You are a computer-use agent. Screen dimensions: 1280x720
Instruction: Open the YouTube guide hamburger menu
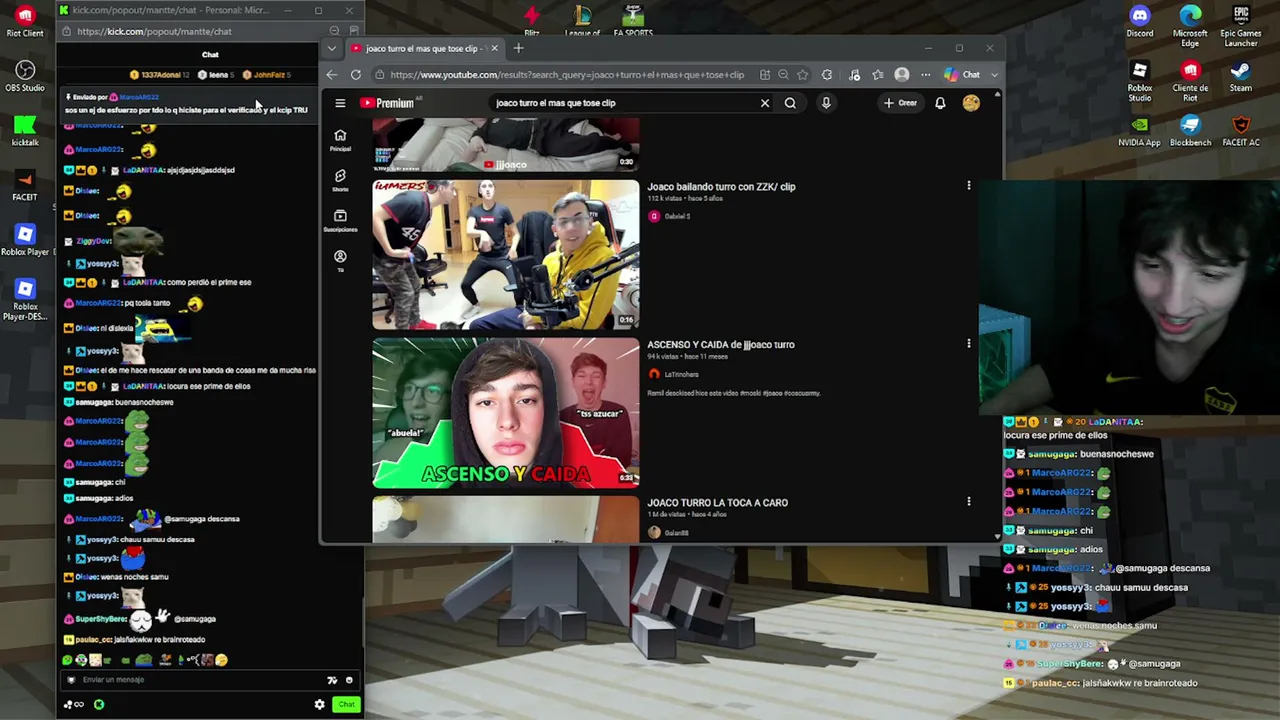340,103
